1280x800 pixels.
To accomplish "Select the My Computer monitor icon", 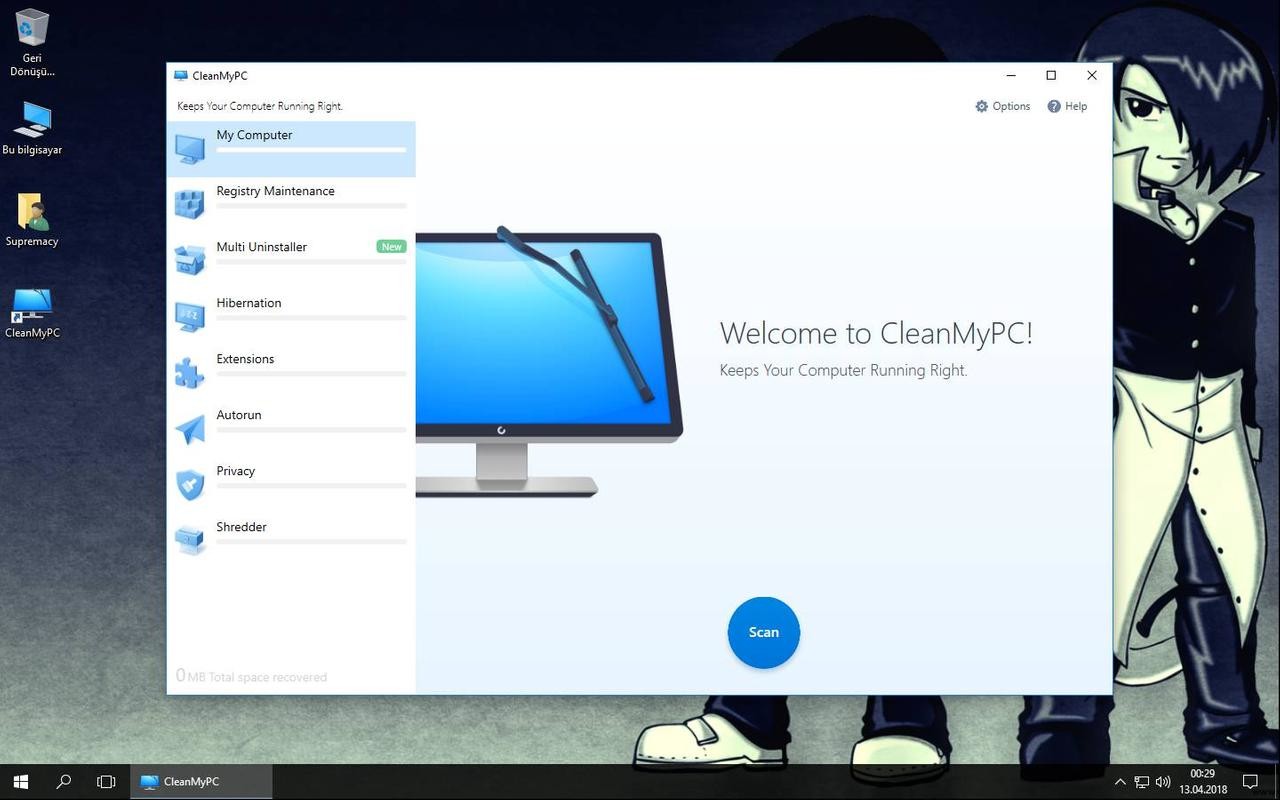I will 190,149.
